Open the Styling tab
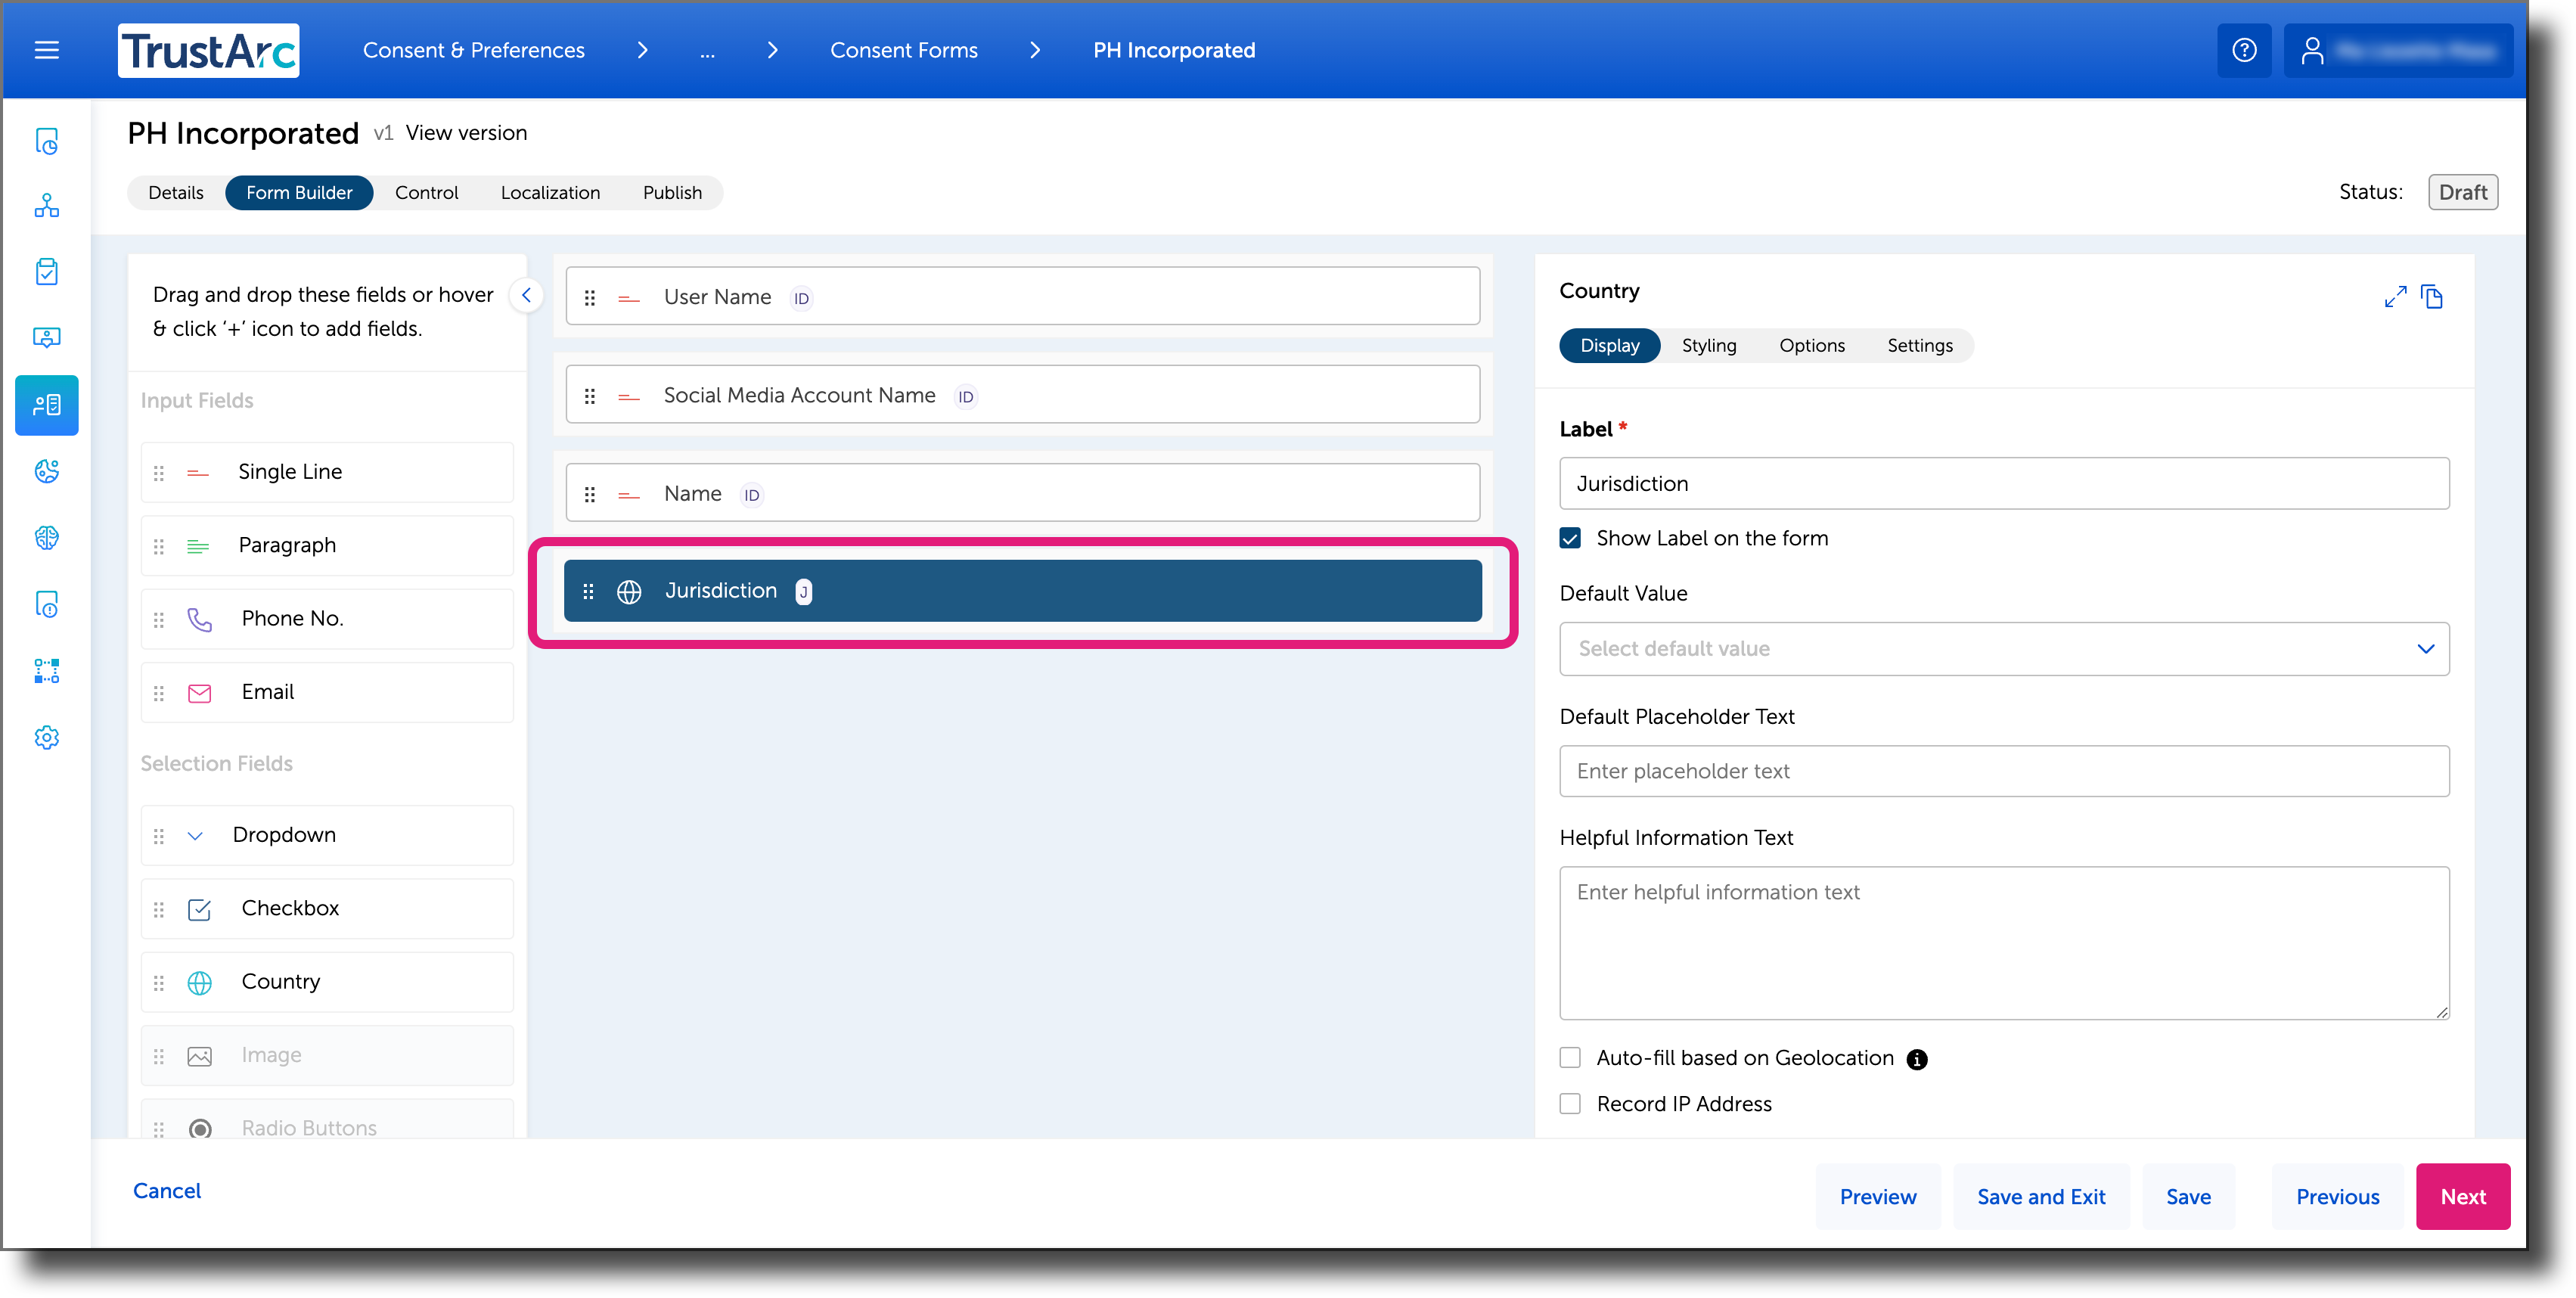 pos(1708,345)
